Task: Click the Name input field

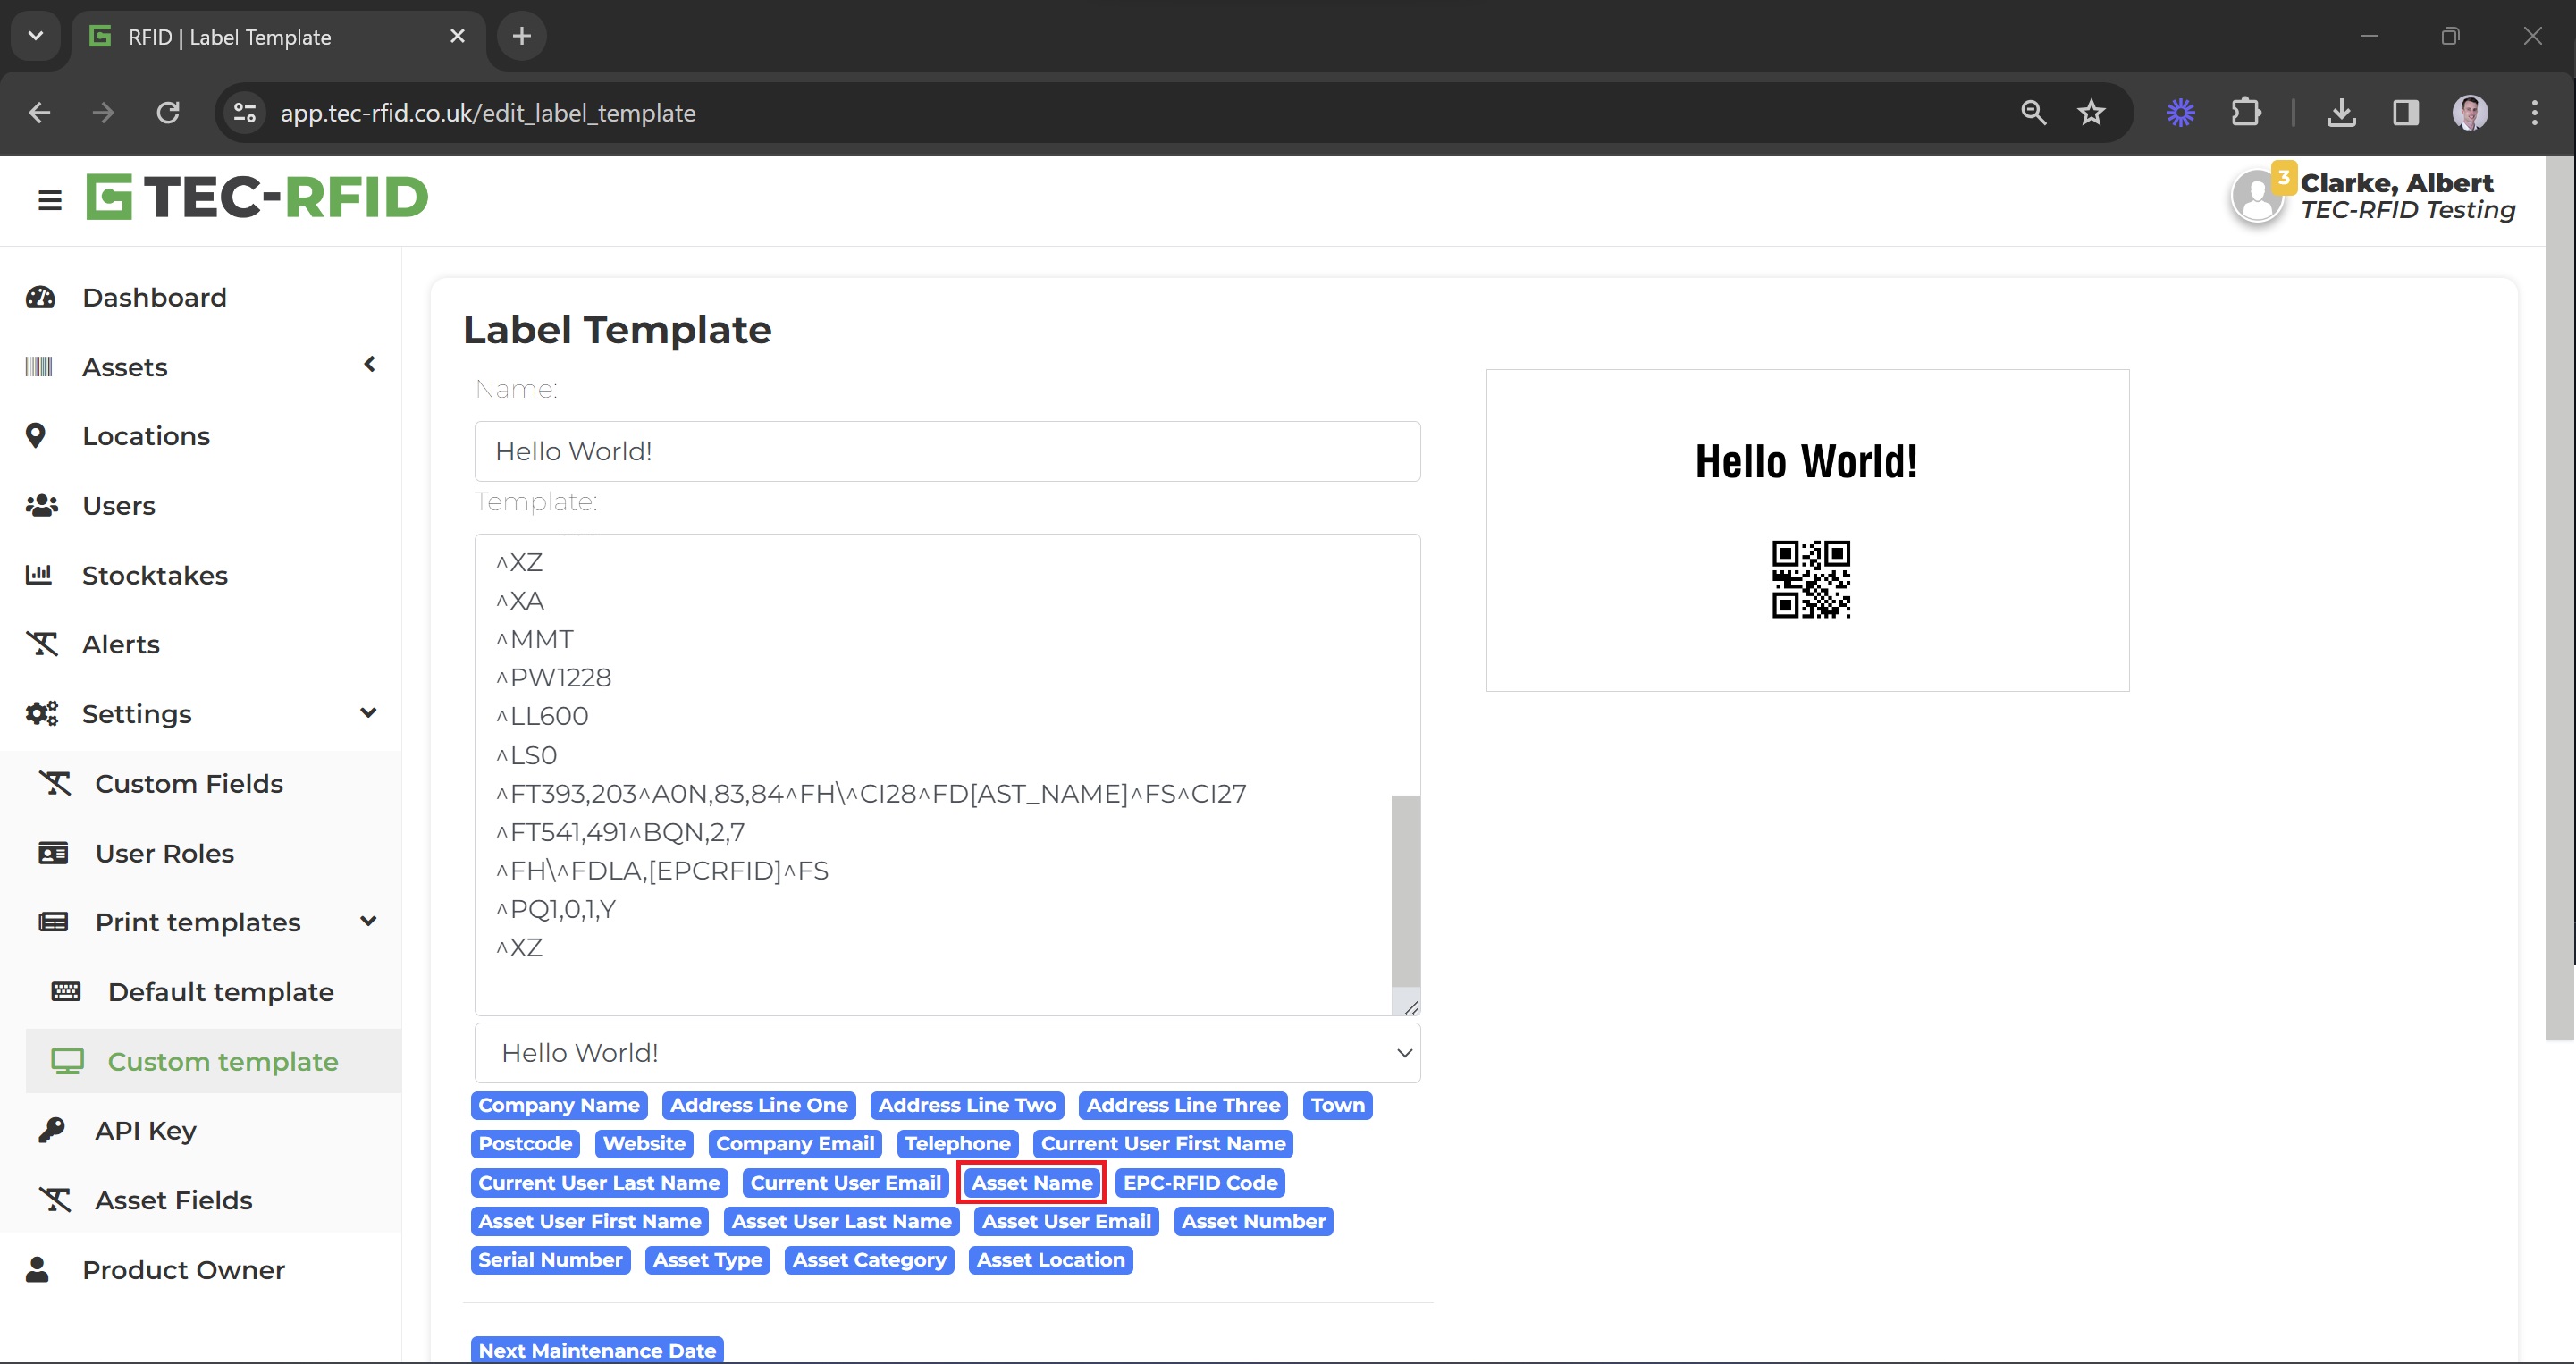Action: point(946,451)
